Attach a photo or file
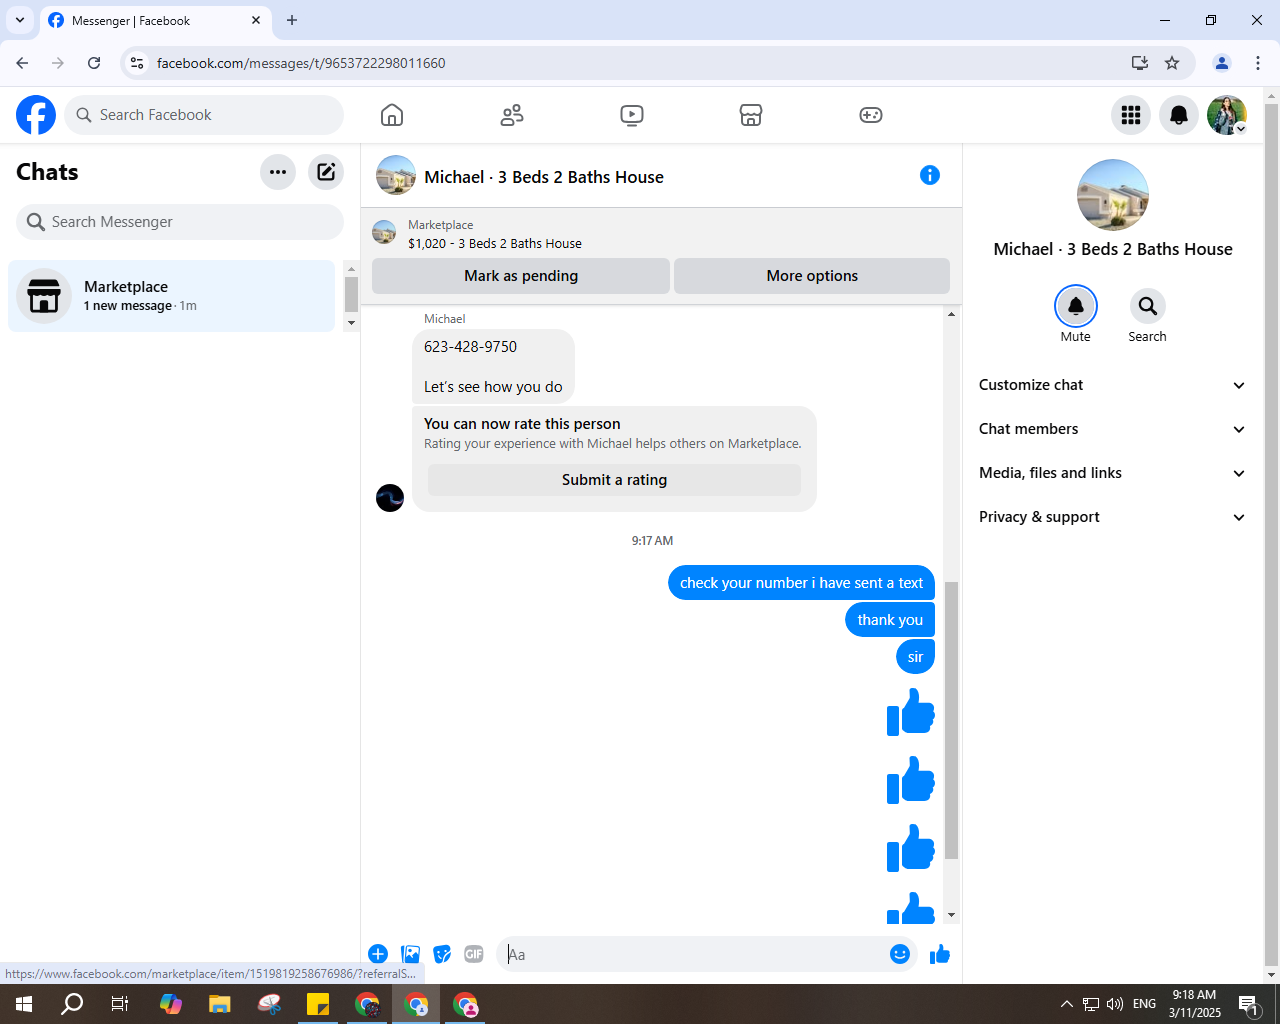Image resolution: width=1280 pixels, height=1024 pixels. point(410,954)
